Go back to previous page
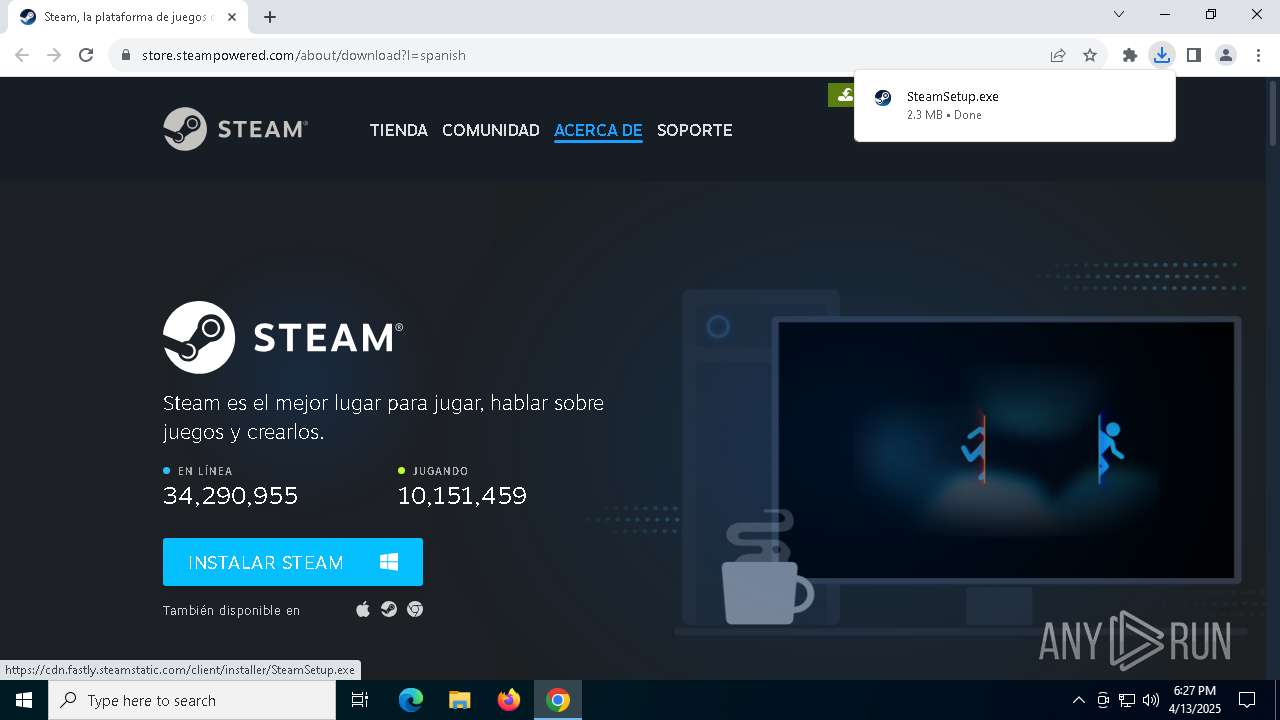This screenshot has width=1280, height=720. [x=22, y=55]
